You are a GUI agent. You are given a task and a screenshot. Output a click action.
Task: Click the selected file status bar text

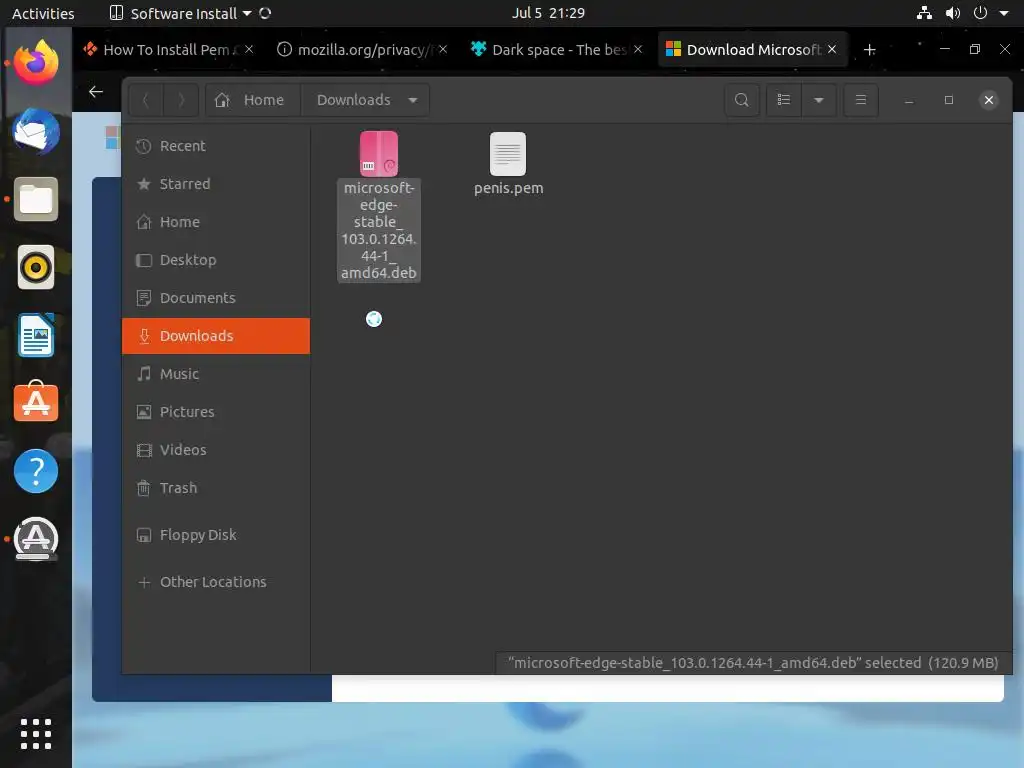(x=753, y=663)
